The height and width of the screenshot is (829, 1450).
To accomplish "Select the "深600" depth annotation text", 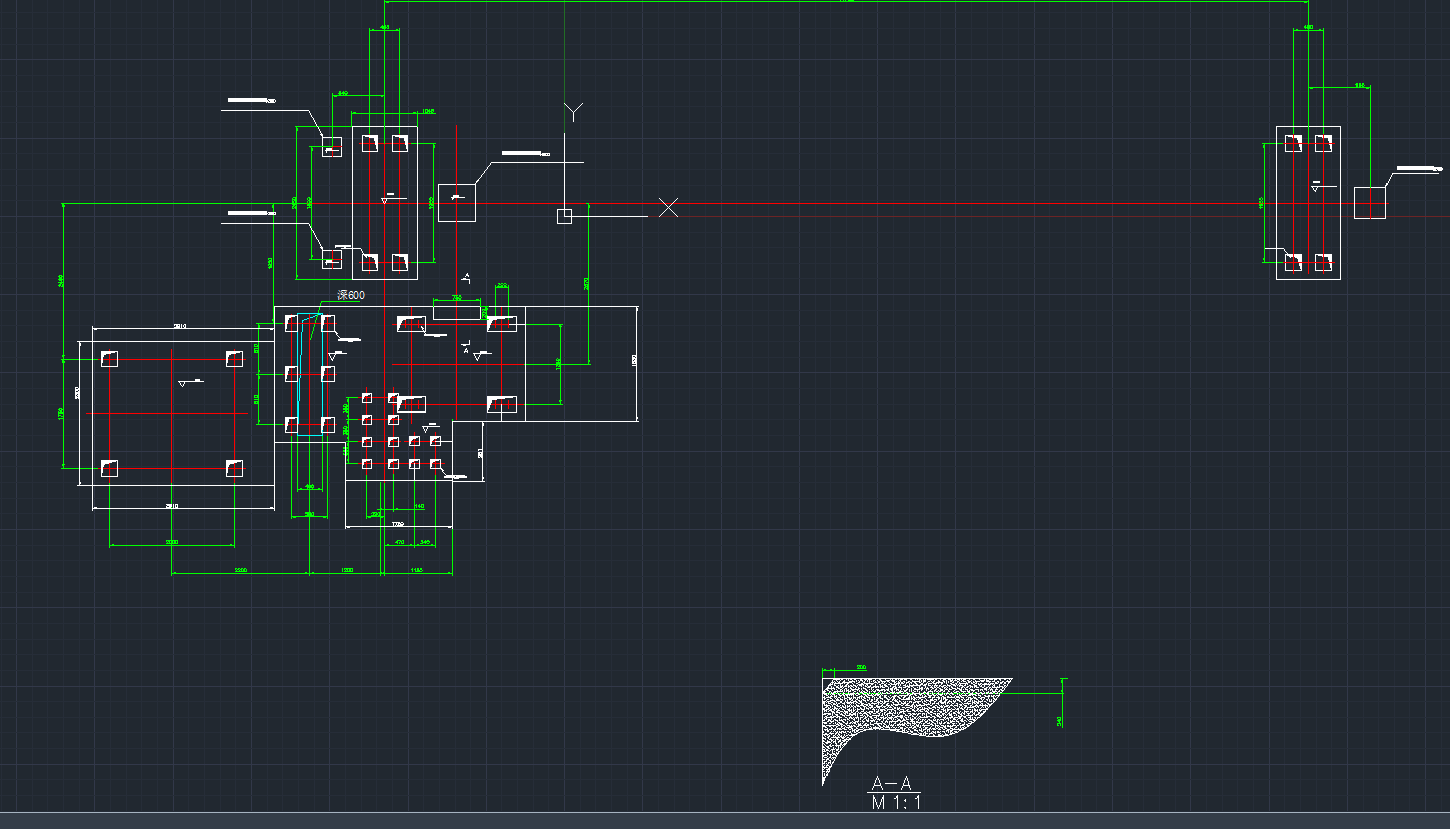I will [351, 295].
